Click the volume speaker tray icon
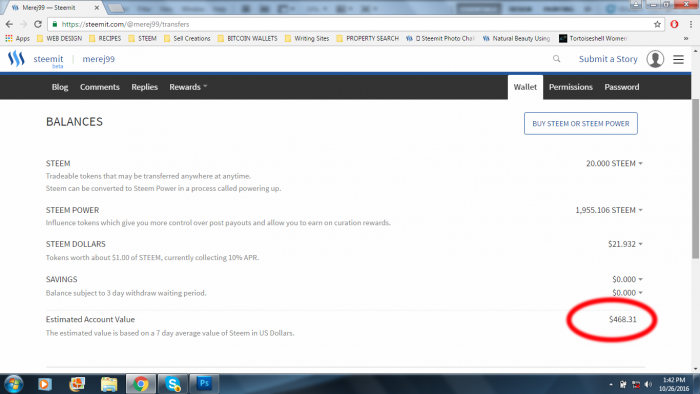Viewport: 700px width, 394px height. pyautogui.click(x=648, y=384)
